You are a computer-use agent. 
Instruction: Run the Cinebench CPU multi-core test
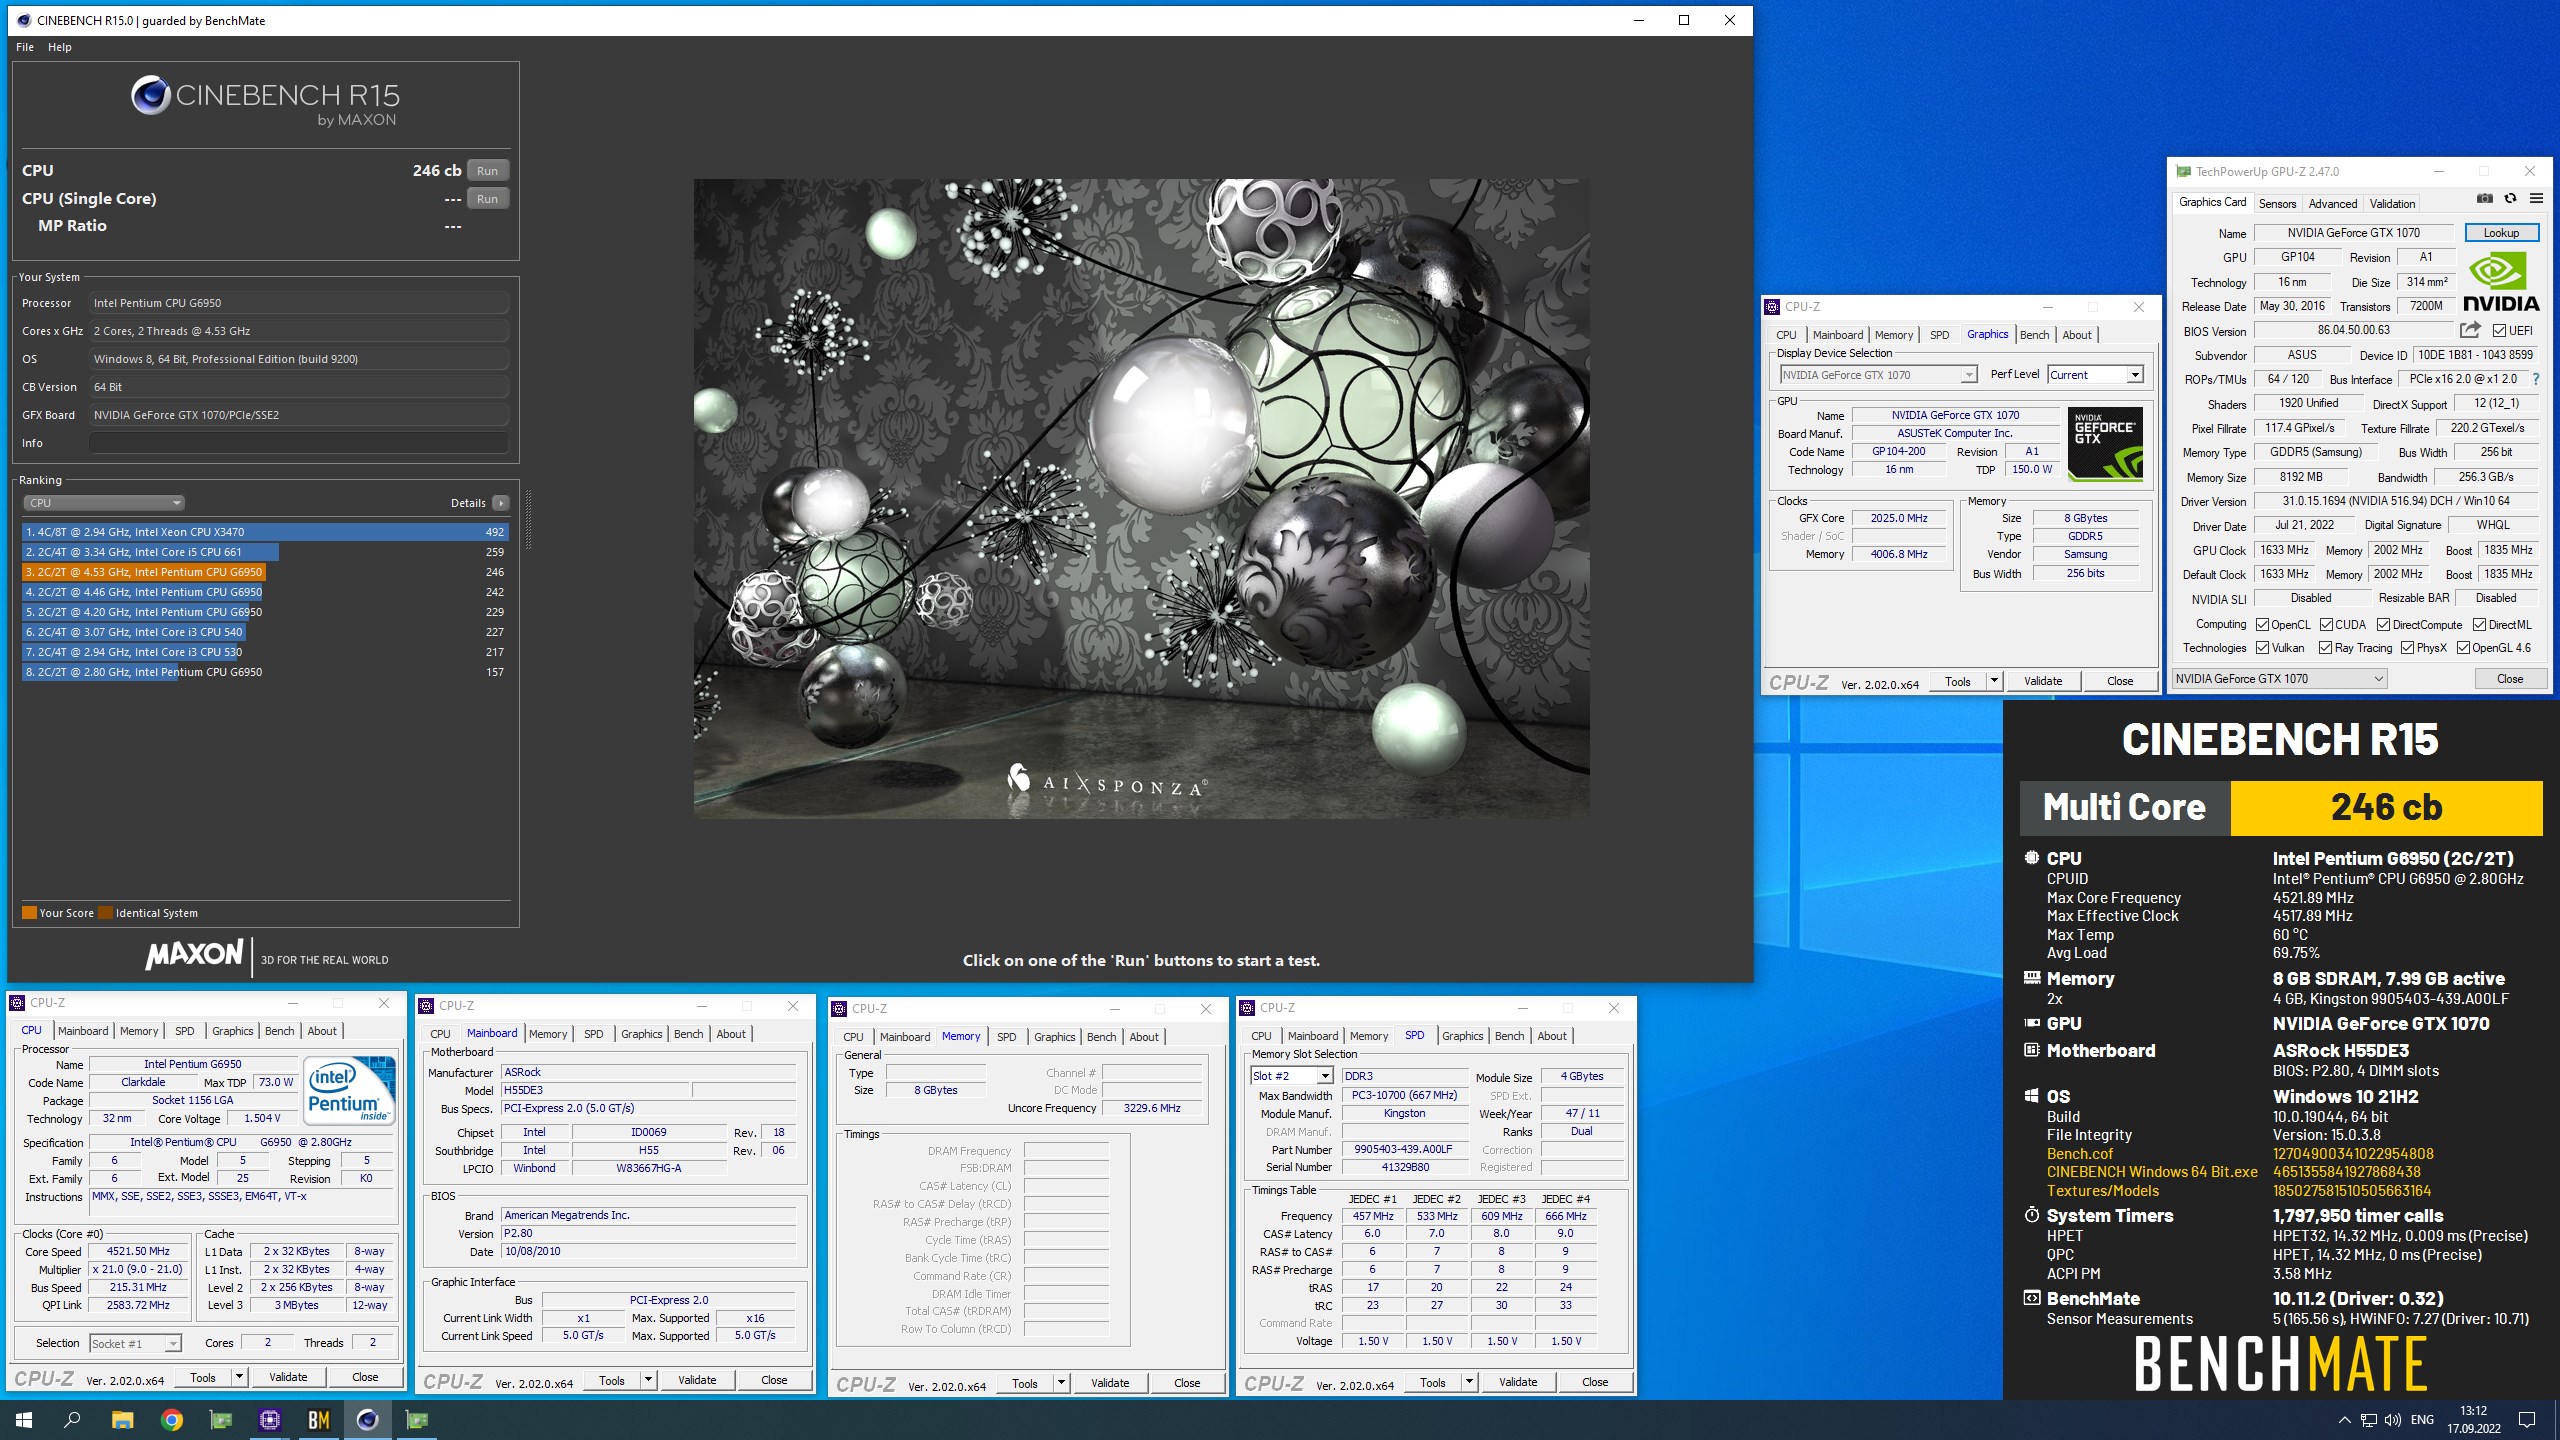pyautogui.click(x=487, y=171)
